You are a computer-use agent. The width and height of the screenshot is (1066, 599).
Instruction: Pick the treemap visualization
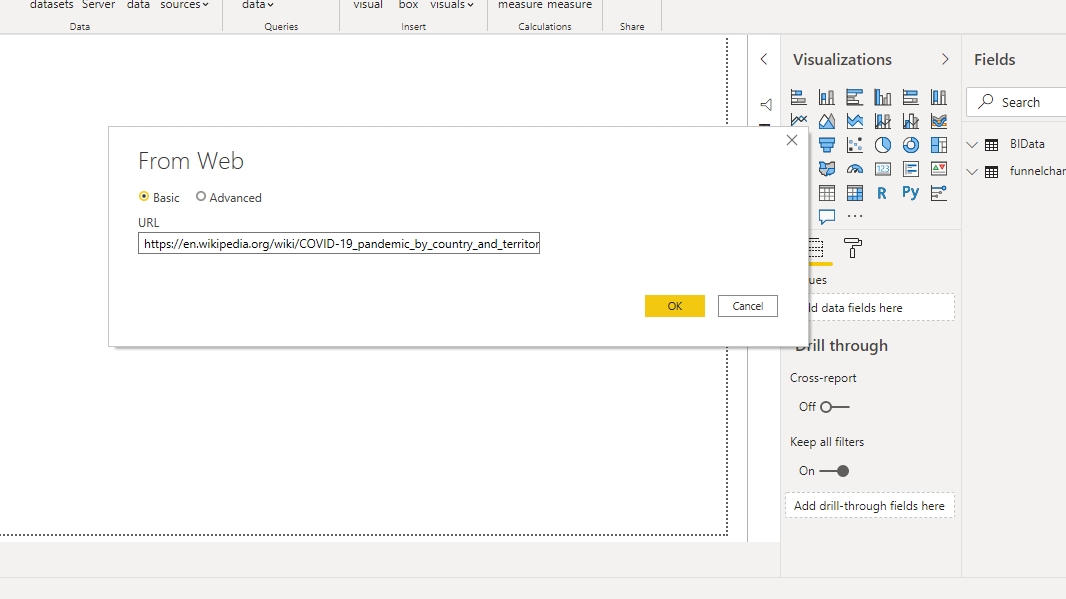click(x=939, y=145)
